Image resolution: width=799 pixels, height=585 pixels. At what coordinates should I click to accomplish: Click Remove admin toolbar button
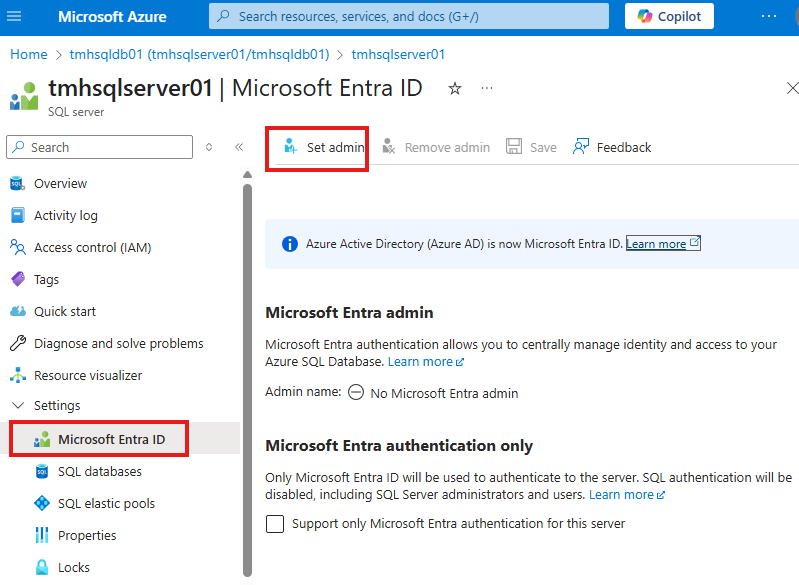(x=436, y=147)
